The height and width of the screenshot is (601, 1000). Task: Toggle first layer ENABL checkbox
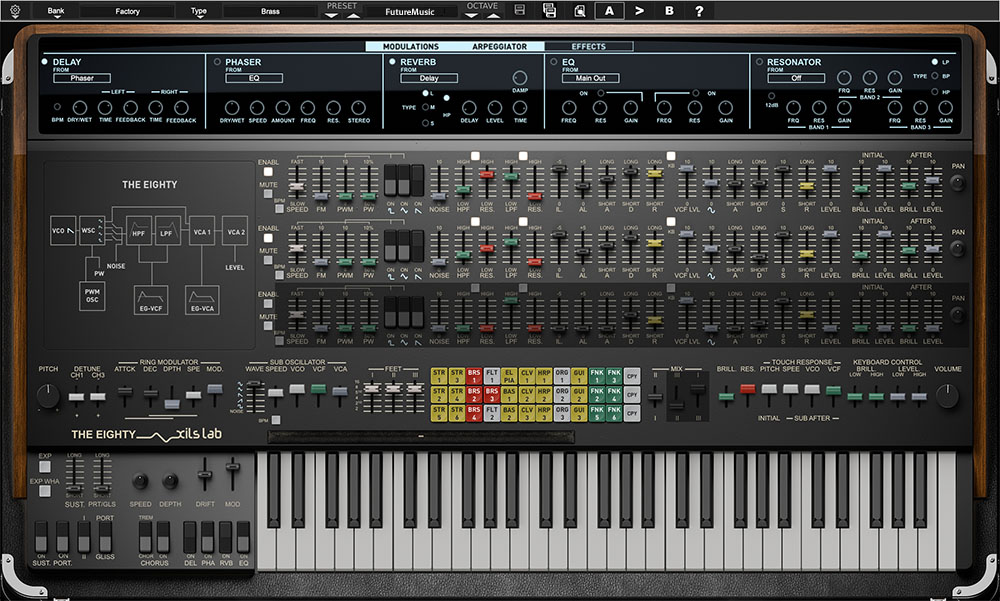pos(268,172)
